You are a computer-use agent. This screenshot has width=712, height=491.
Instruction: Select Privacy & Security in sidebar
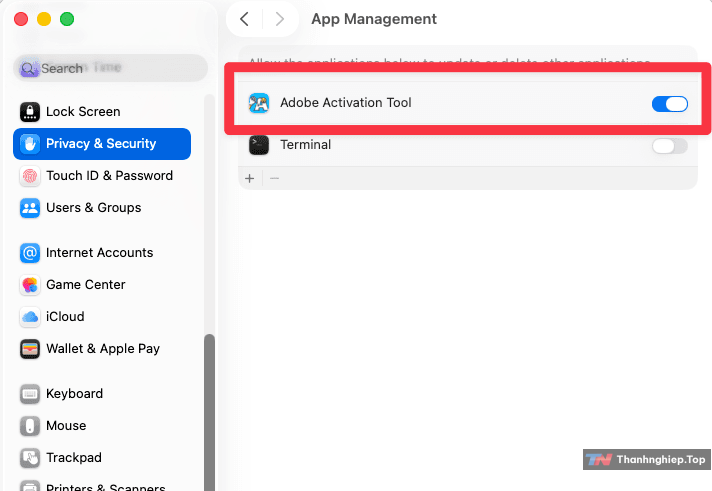(x=102, y=144)
